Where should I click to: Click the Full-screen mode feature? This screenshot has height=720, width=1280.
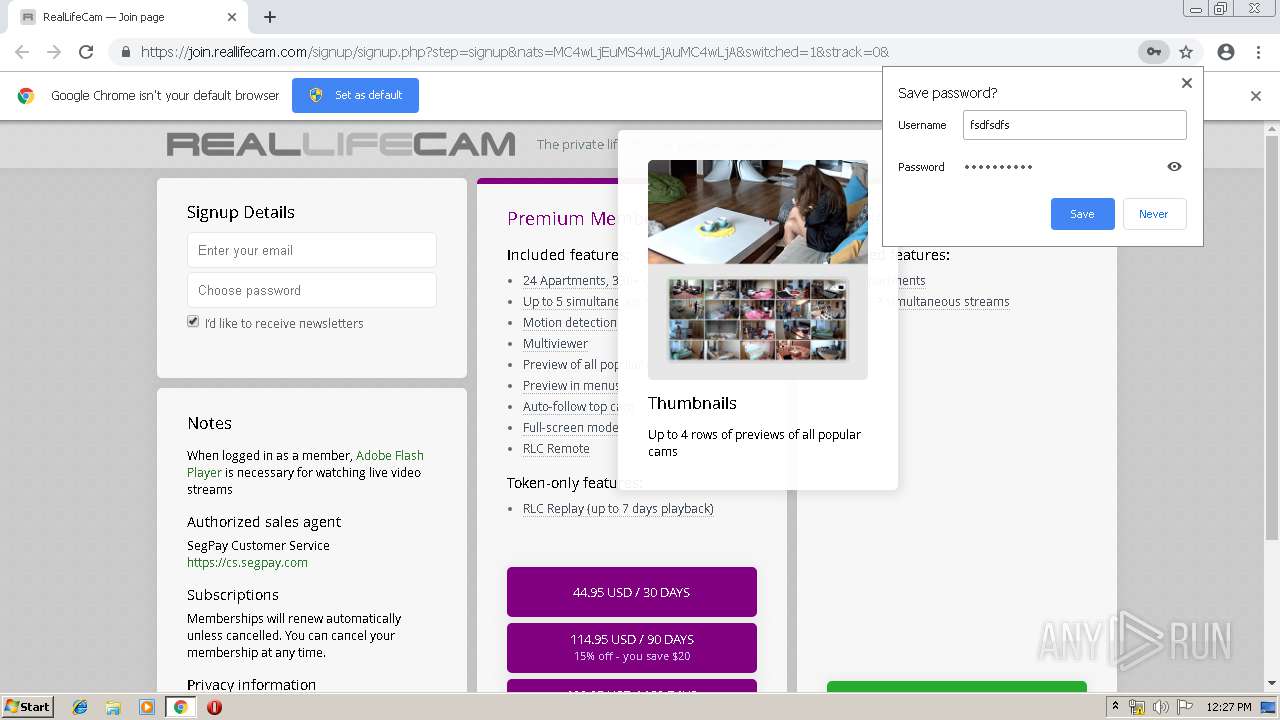pyautogui.click(x=570, y=427)
